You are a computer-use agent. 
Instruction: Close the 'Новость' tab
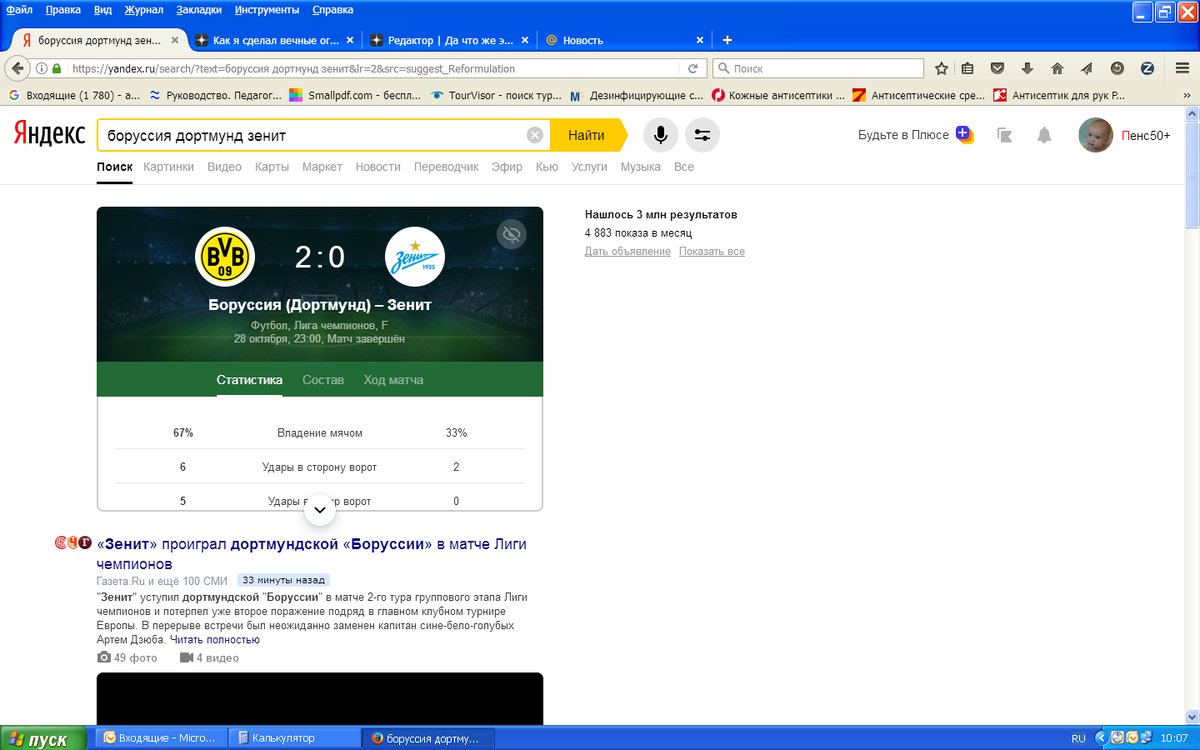[700, 40]
